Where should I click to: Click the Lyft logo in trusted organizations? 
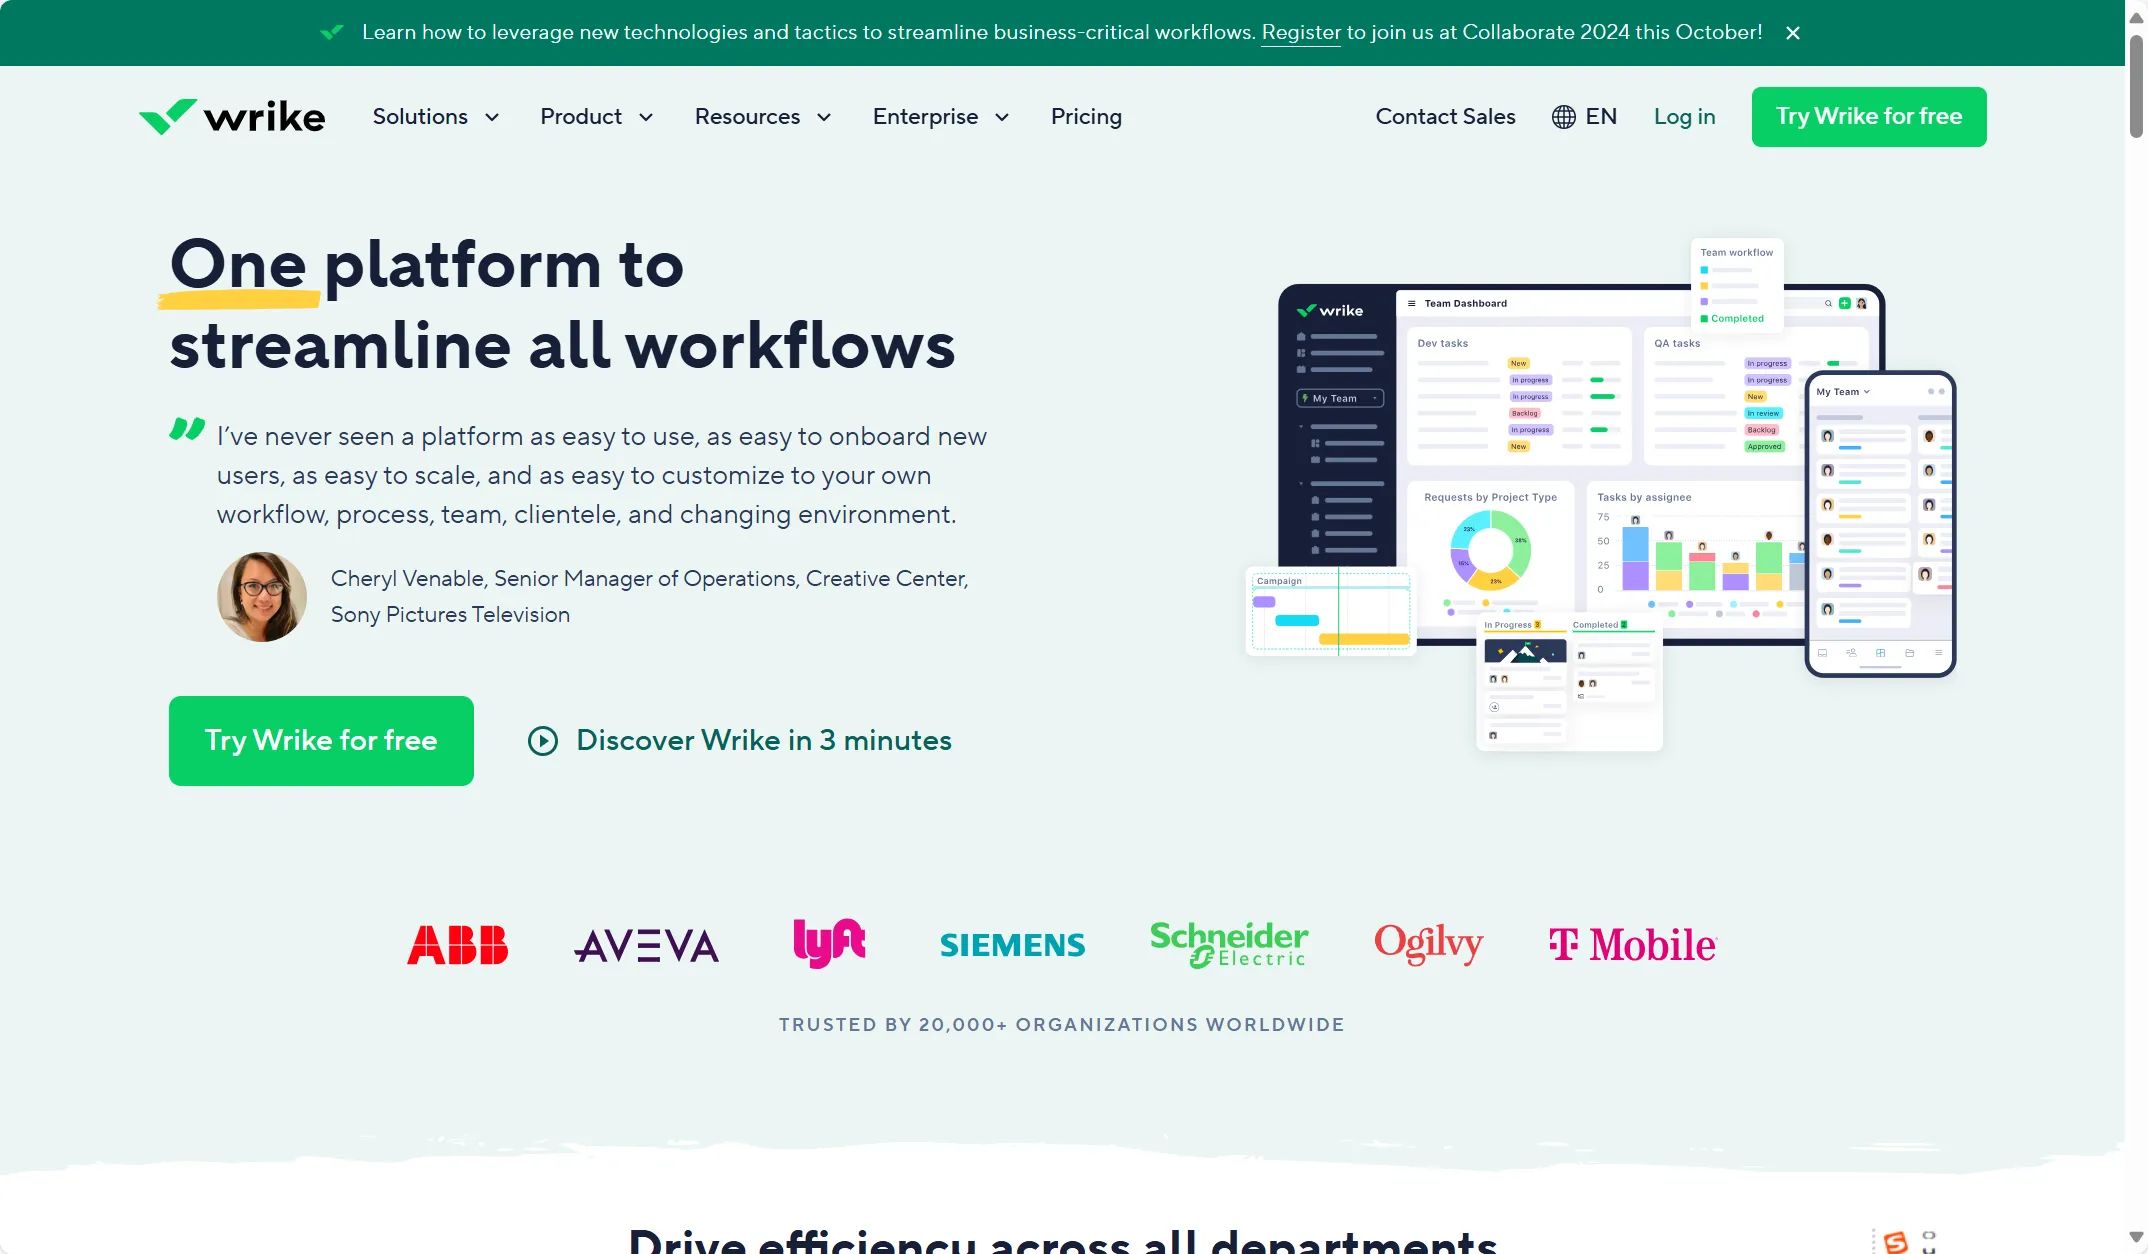point(828,943)
